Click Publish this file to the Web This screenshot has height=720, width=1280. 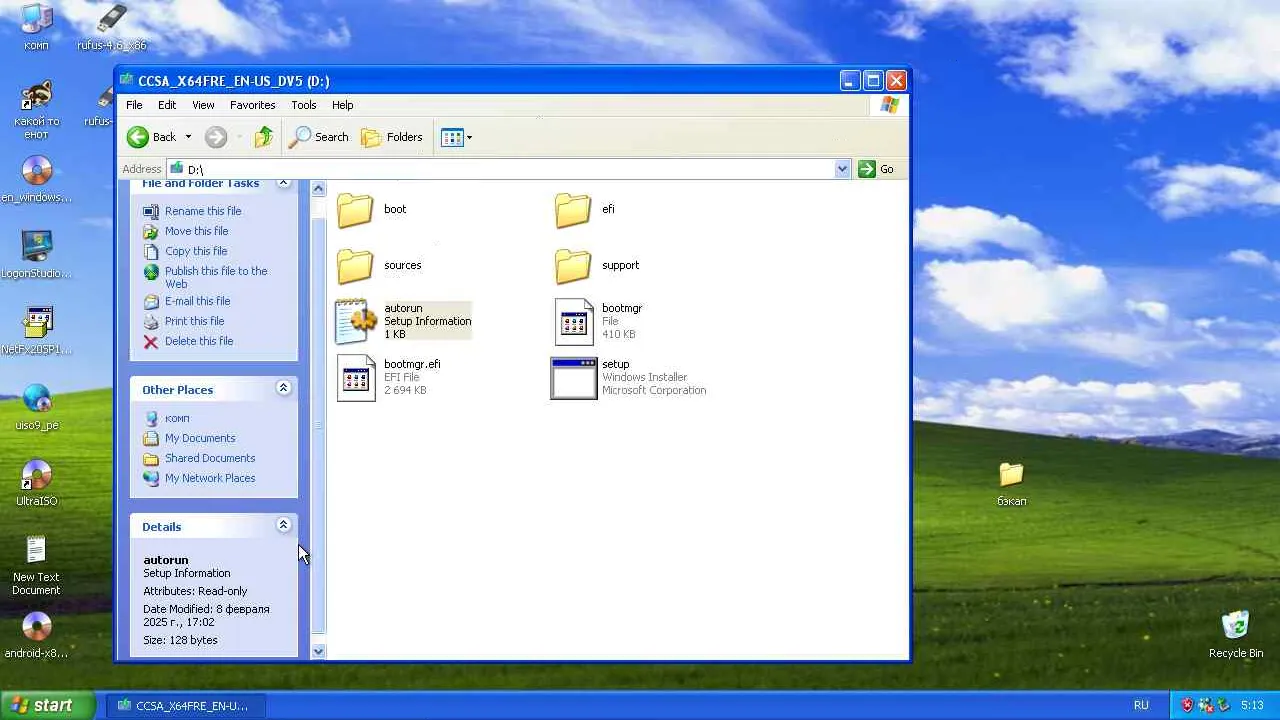[216, 277]
